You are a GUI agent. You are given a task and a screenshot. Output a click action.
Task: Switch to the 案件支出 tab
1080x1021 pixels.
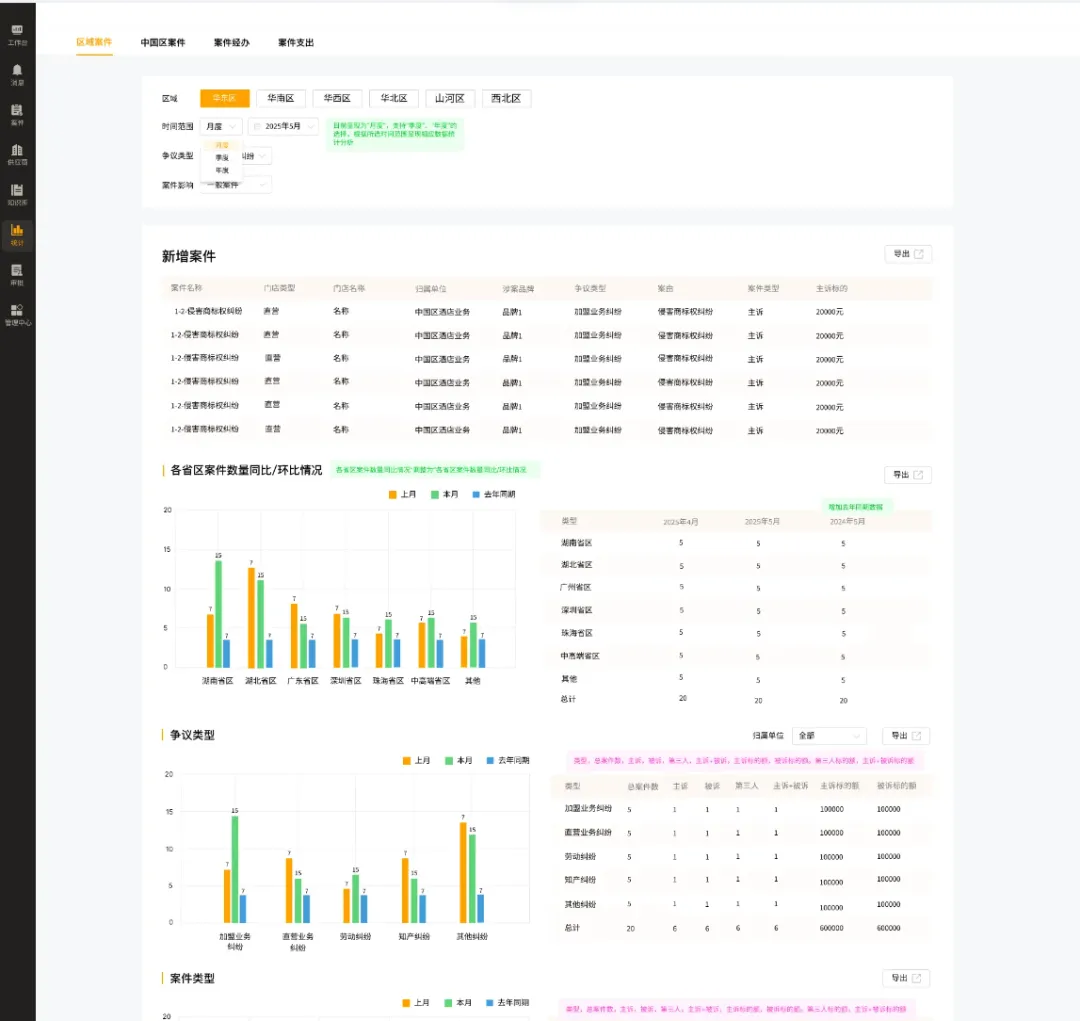click(296, 43)
